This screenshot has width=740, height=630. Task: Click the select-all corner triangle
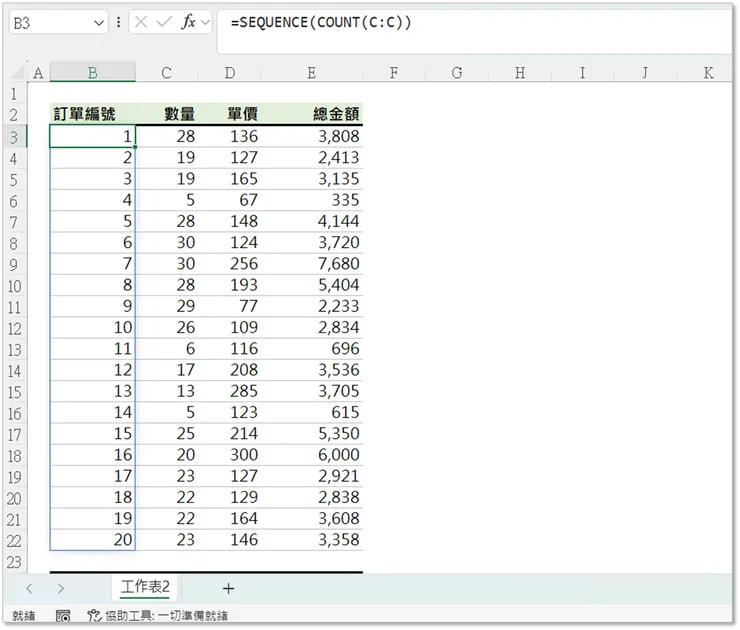pos(17,72)
